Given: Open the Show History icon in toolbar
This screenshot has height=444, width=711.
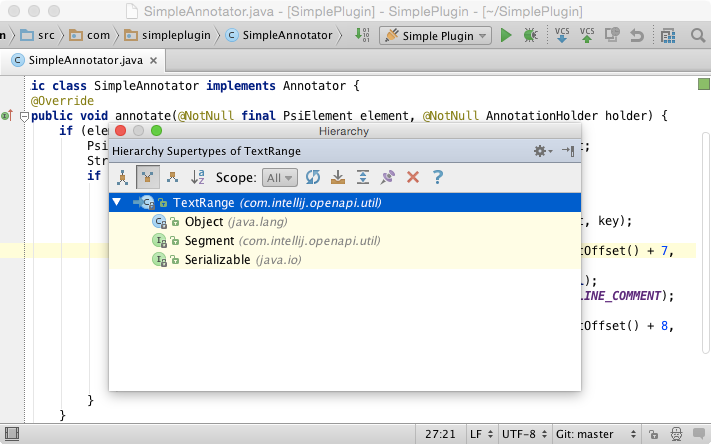Looking at the screenshot, I should (x=612, y=35).
